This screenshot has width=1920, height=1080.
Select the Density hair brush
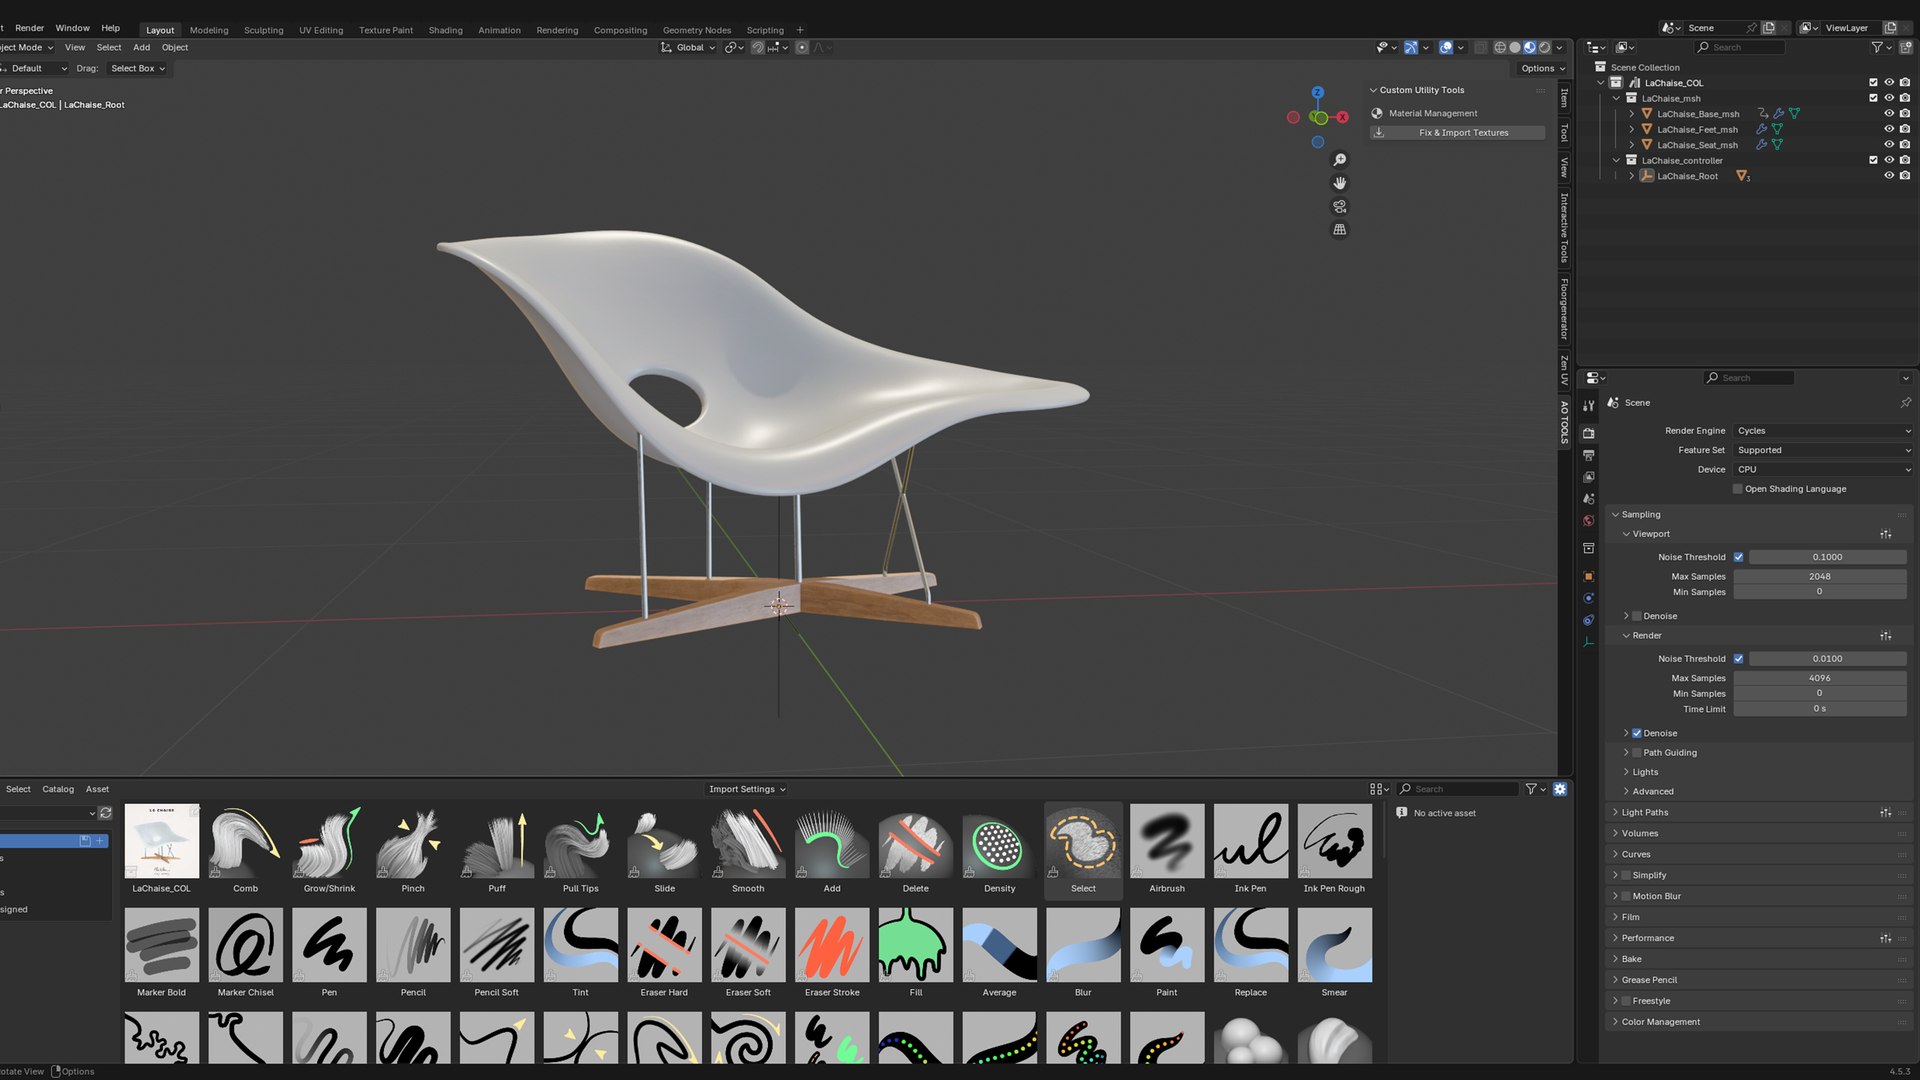999,849
